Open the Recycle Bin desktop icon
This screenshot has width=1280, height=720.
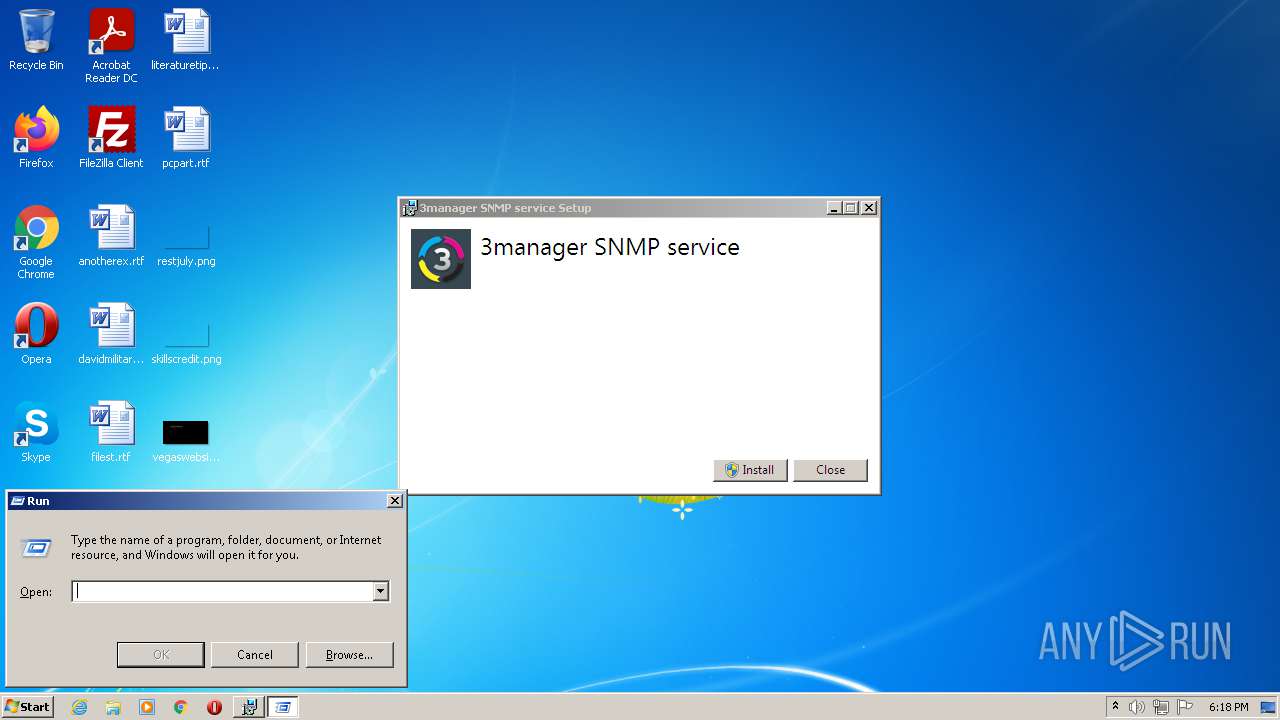[x=36, y=41]
